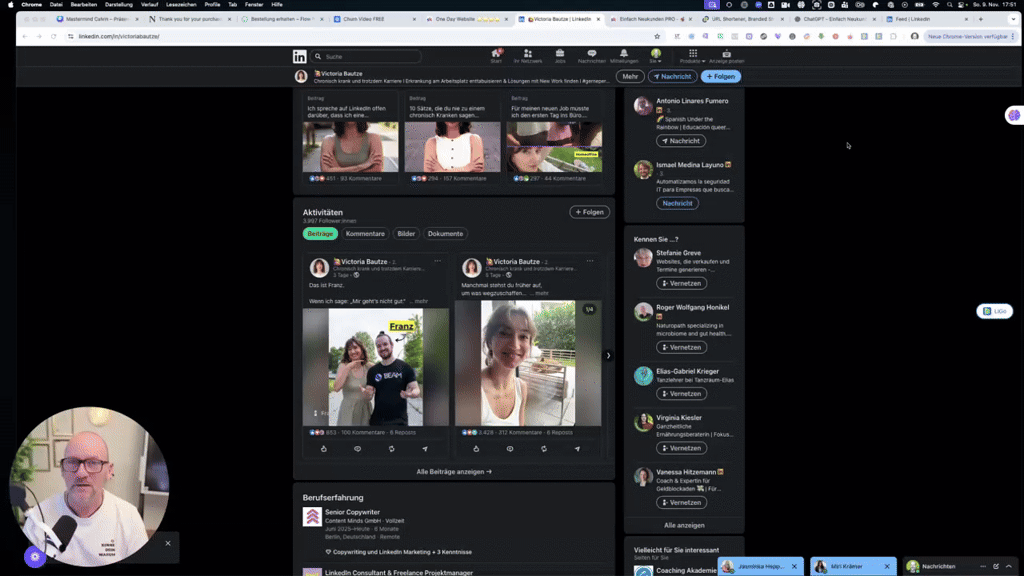Comment on the Franz post

357,449
